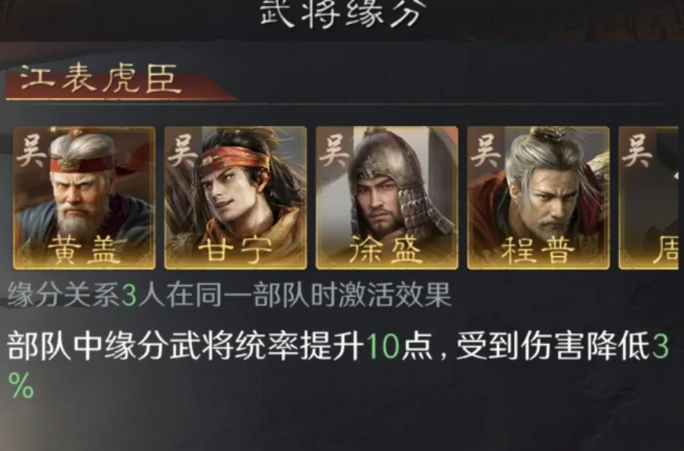Tap the 黄盖 name label
The image size is (684, 451).
click(84, 250)
